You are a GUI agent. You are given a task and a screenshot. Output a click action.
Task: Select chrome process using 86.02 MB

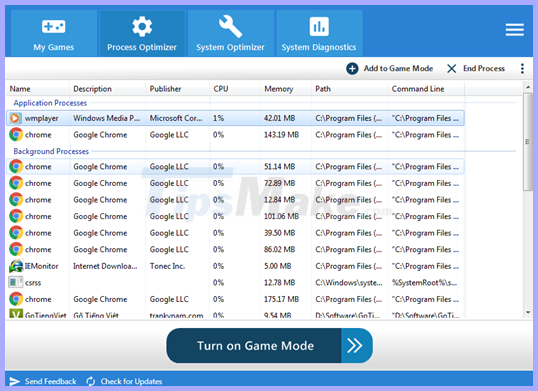click(235, 249)
